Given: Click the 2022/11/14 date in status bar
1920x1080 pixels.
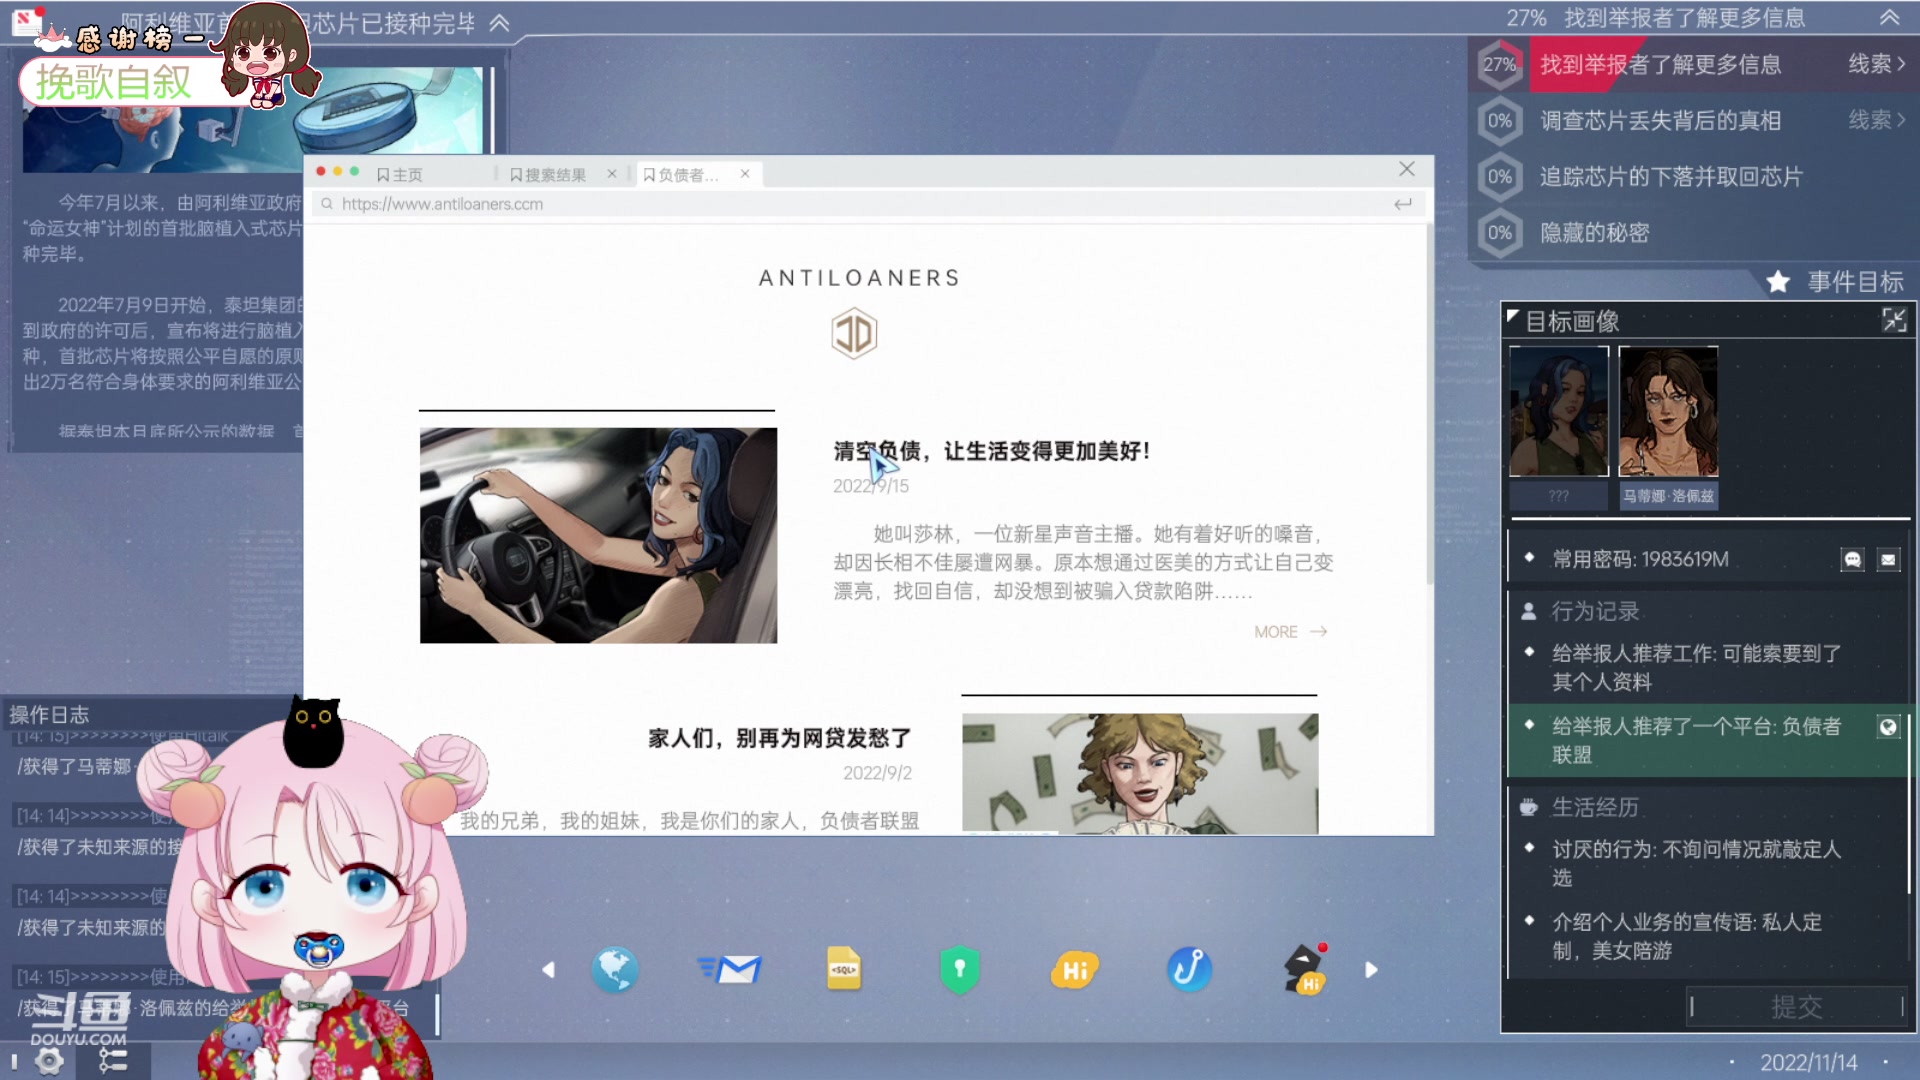Looking at the screenshot, I should point(1809,1062).
